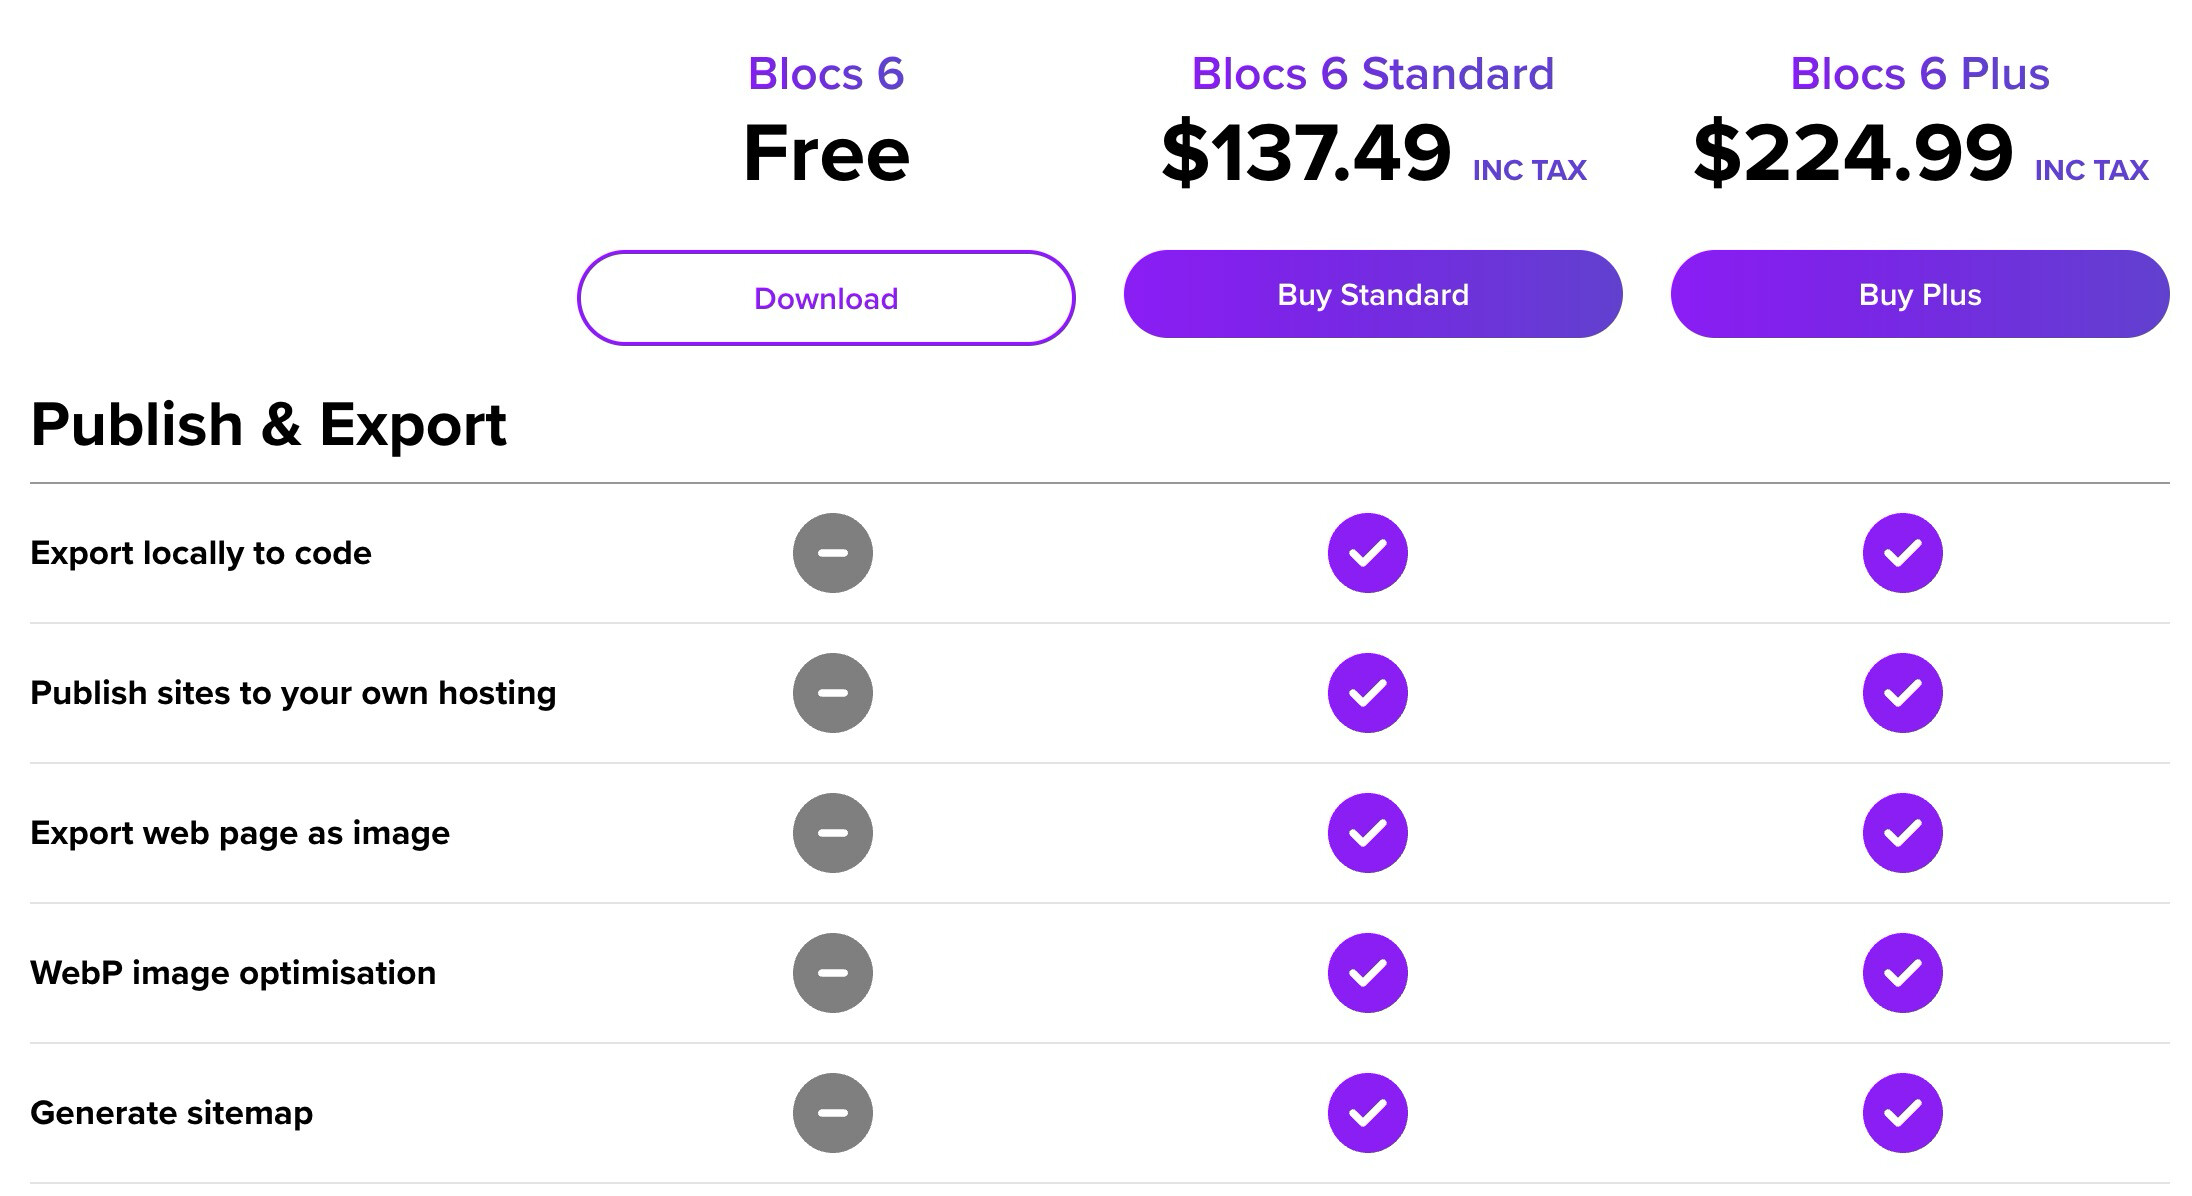Image resolution: width=2192 pixels, height=1196 pixels.
Task: Click Standard checkmark for Publish sites to hosting
Action: click(1367, 693)
